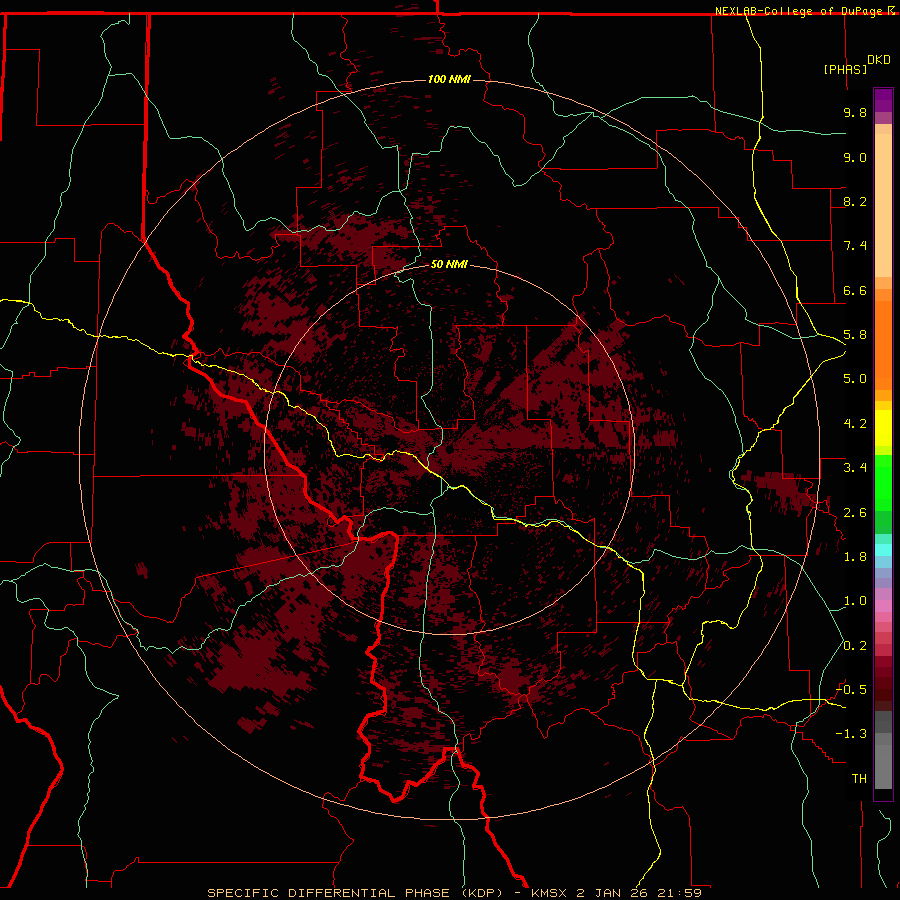Click the 9.8 value on color scale
Viewport: 900px width, 900px height.
coord(855,112)
